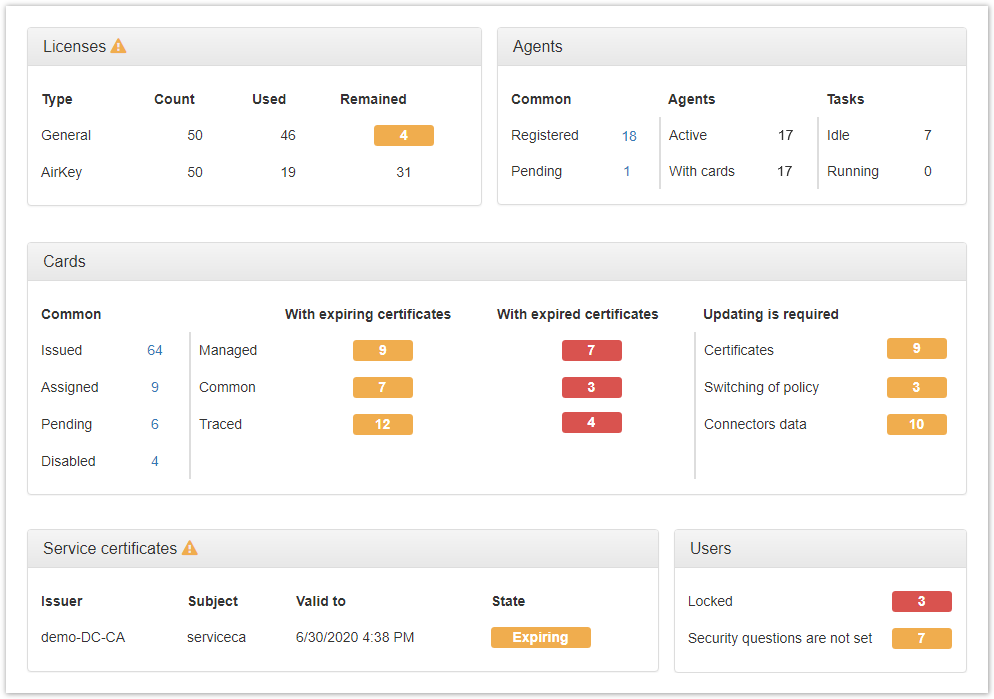Click the General license remained badge

pyautogui.click(x=403, y=136)
